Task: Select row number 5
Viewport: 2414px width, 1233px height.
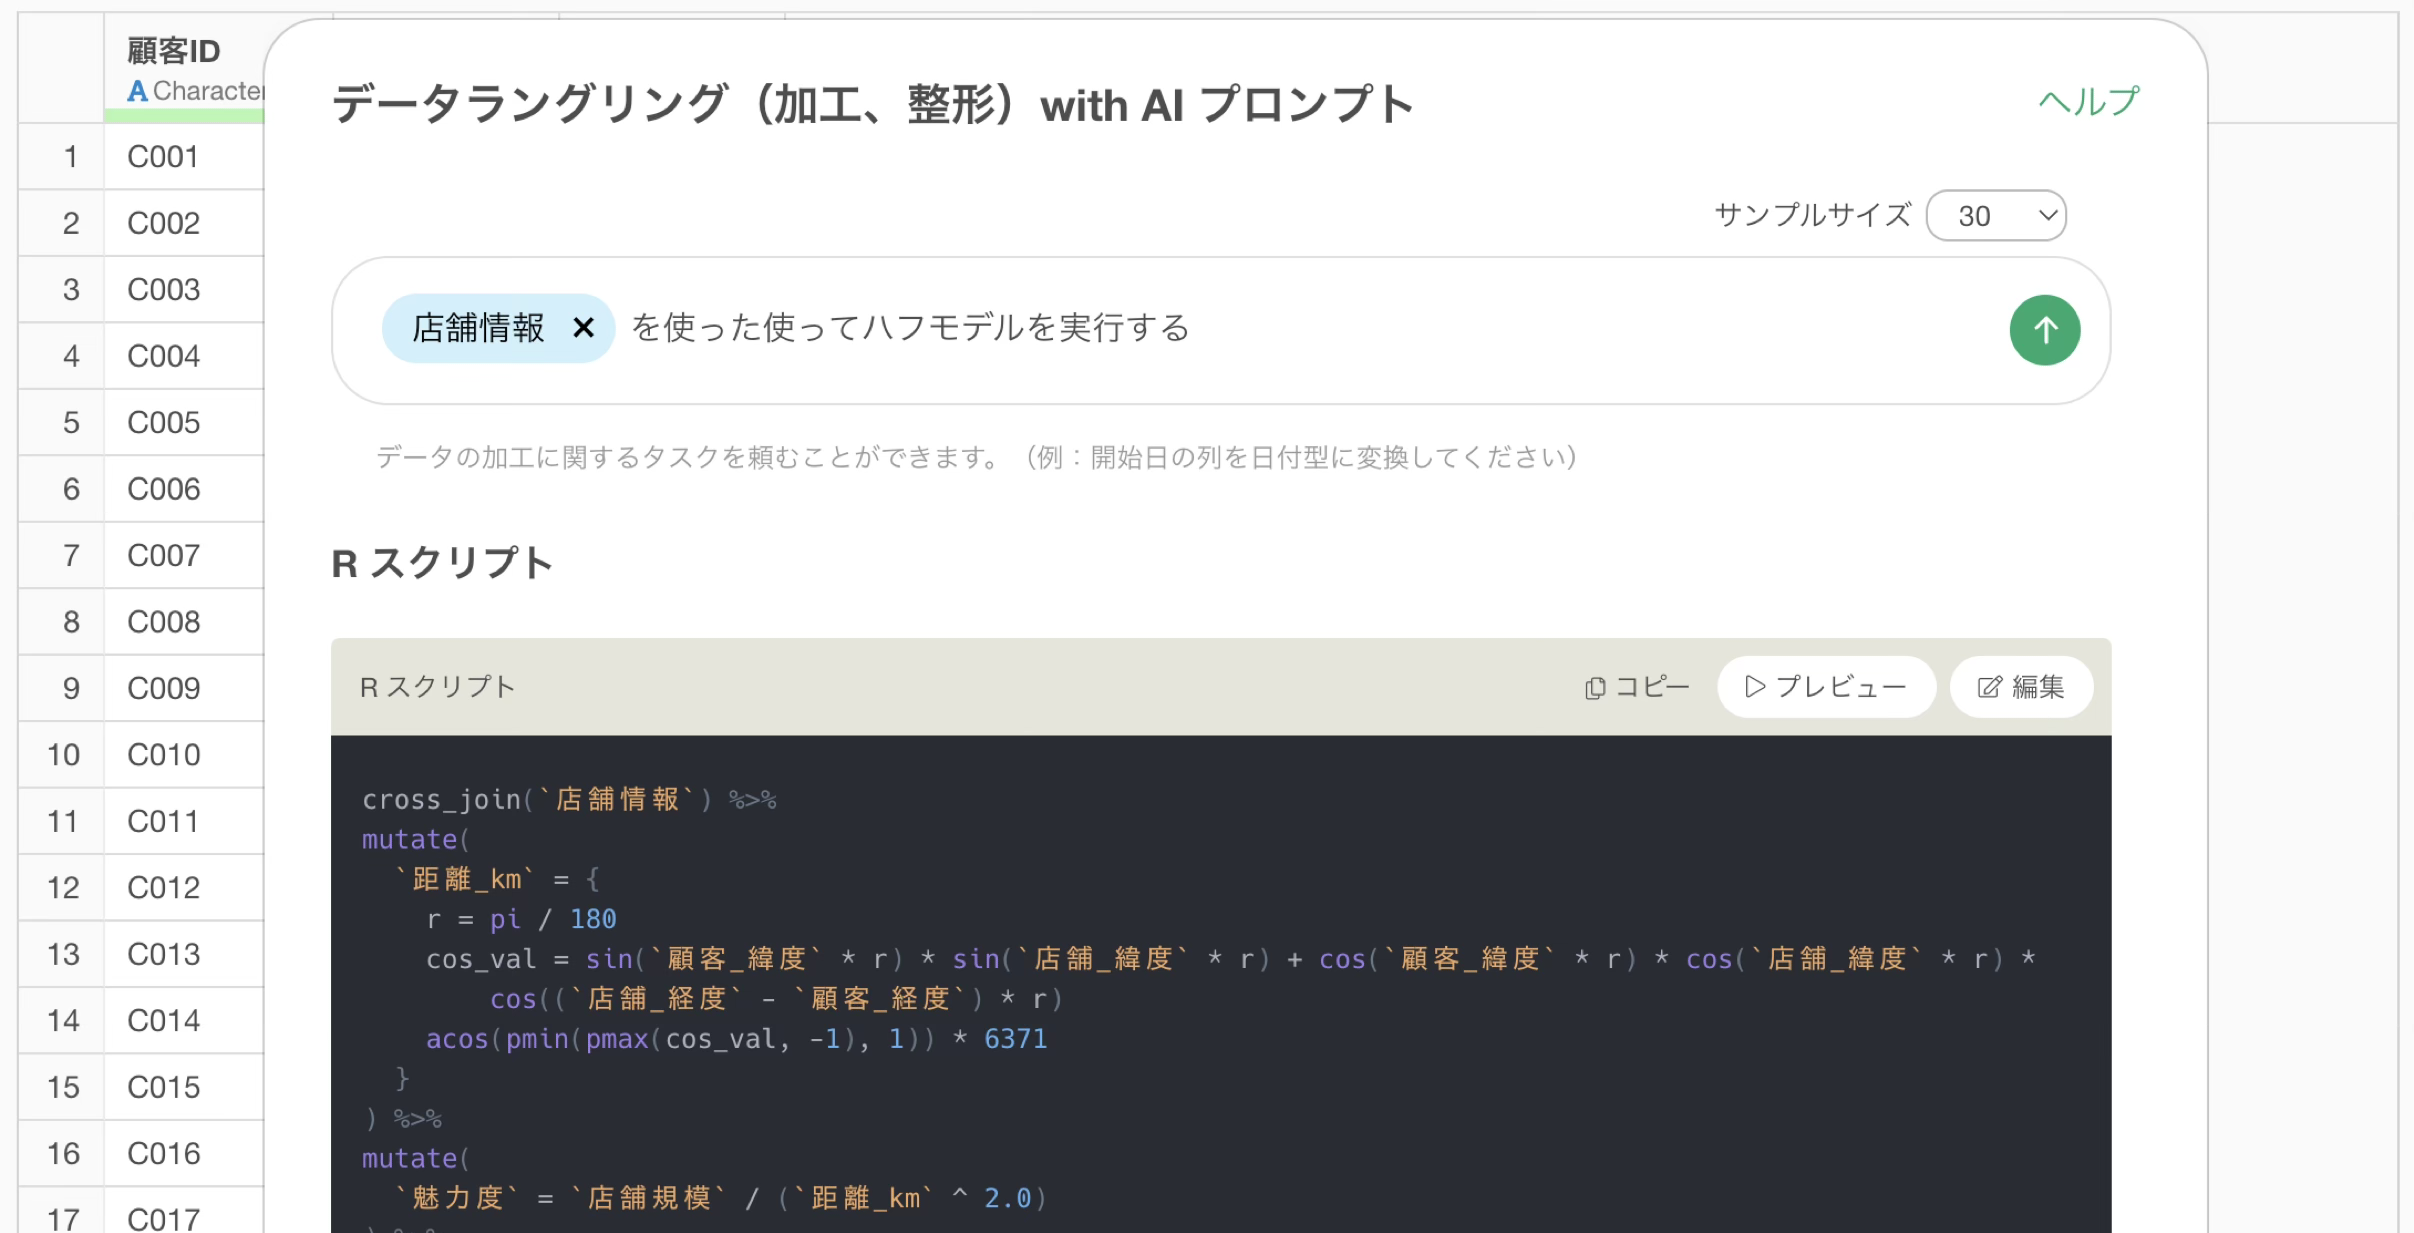Action: point(70,423)
